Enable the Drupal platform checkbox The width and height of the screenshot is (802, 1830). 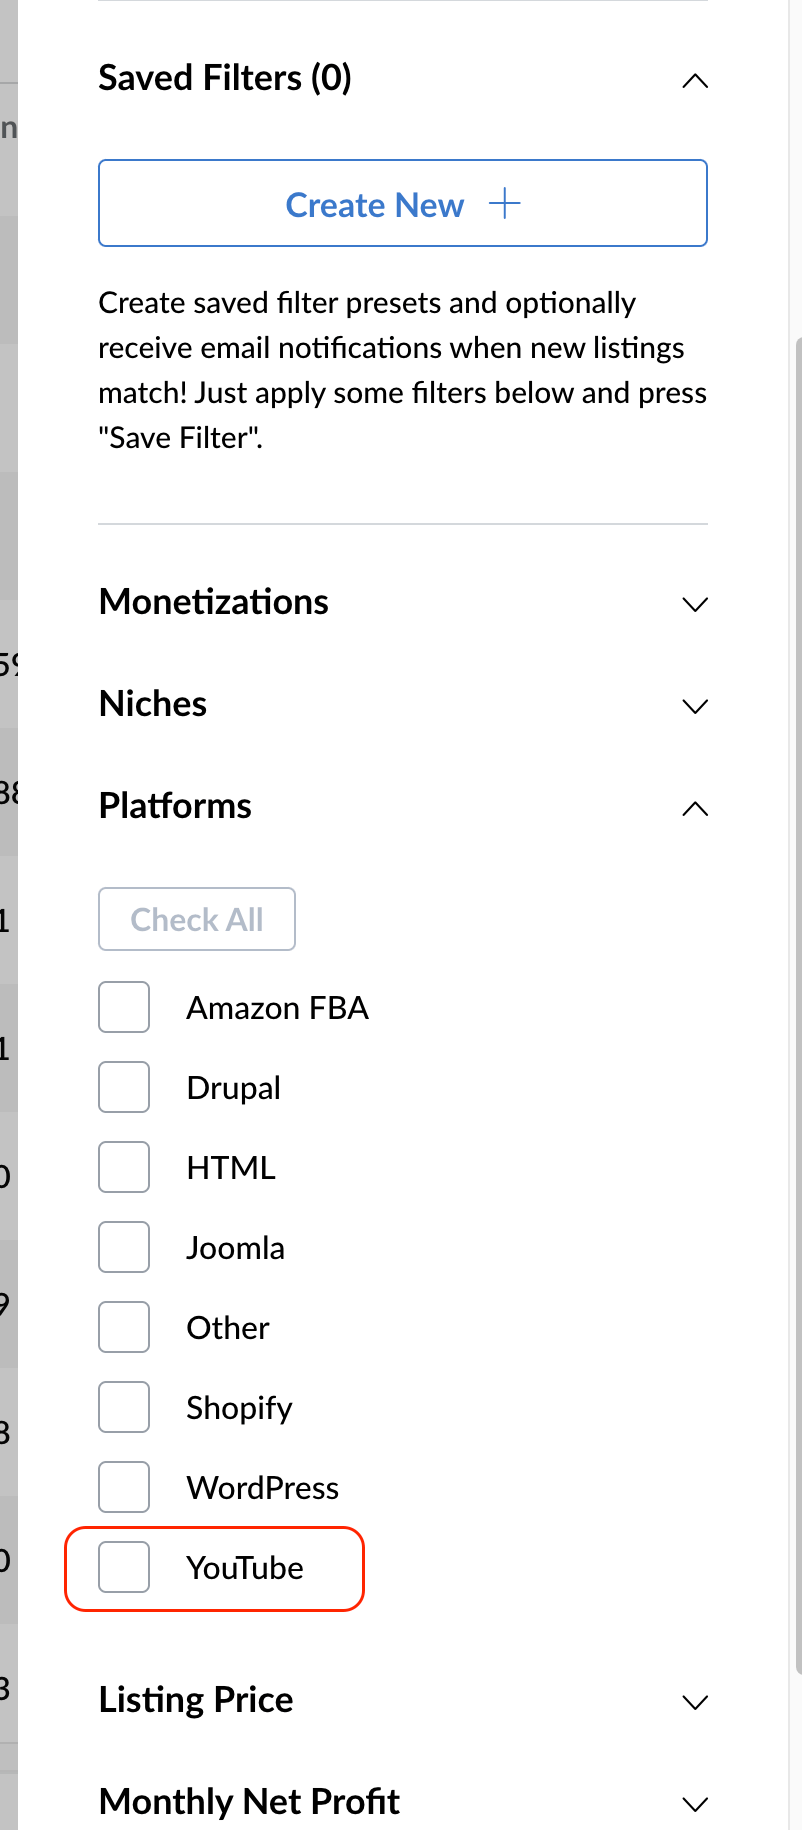pos(124,1087)
